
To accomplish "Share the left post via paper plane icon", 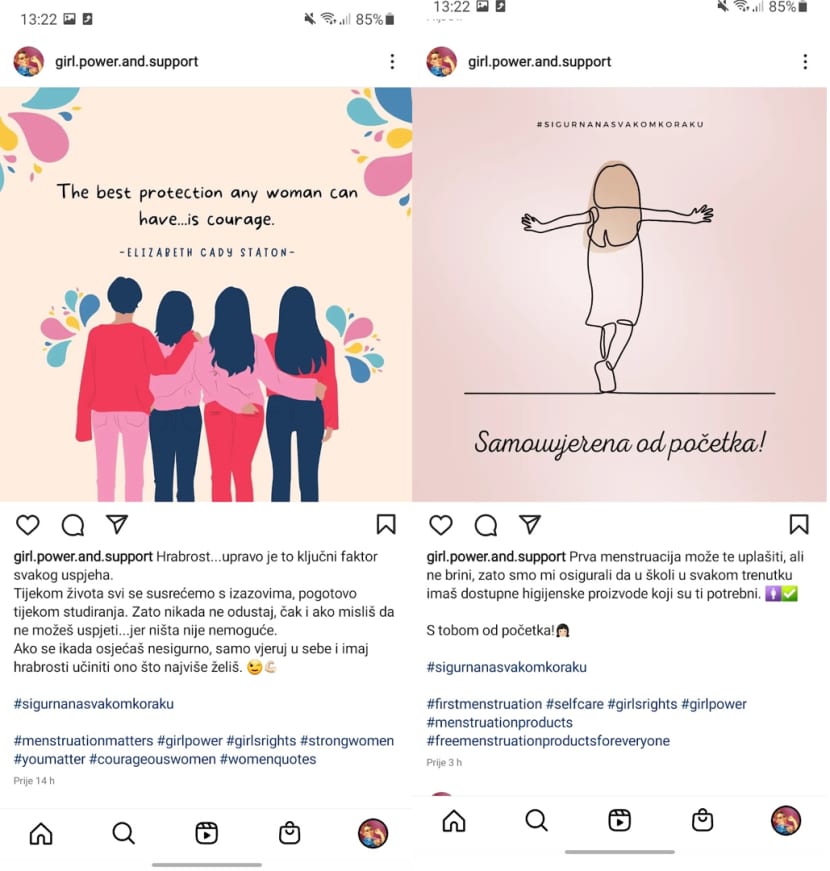I will (x=117, y=524).
